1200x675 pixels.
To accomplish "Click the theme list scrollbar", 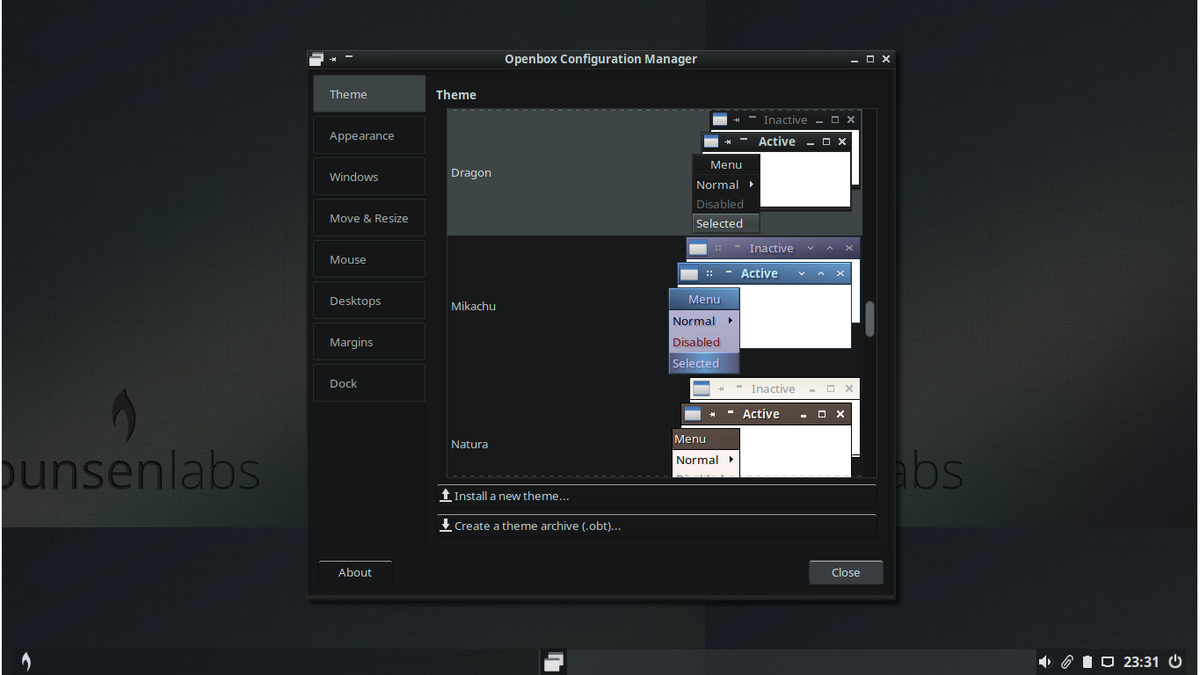I will (869, 320).
